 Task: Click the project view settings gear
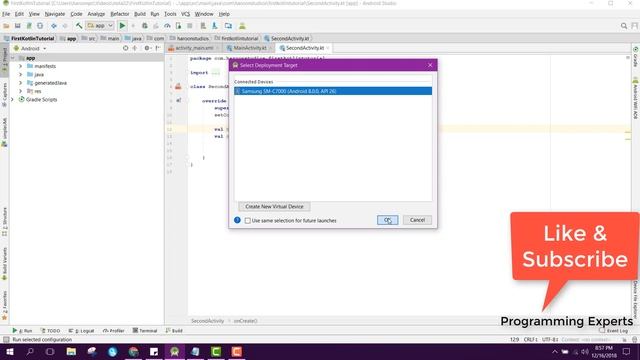pyautogui.click(x=147, y=48)
